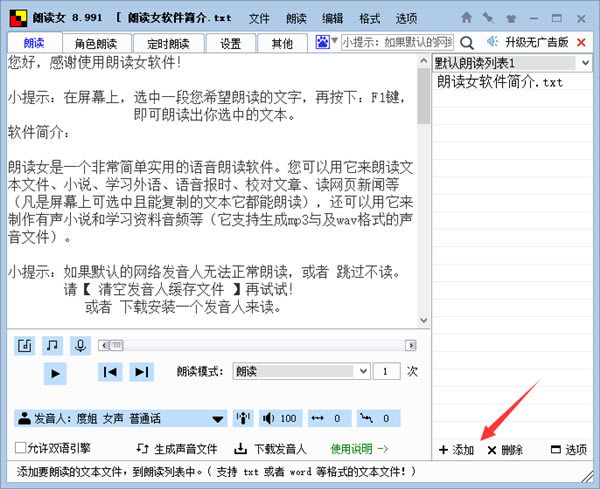Open the 选项 menu in title bar

406,18
